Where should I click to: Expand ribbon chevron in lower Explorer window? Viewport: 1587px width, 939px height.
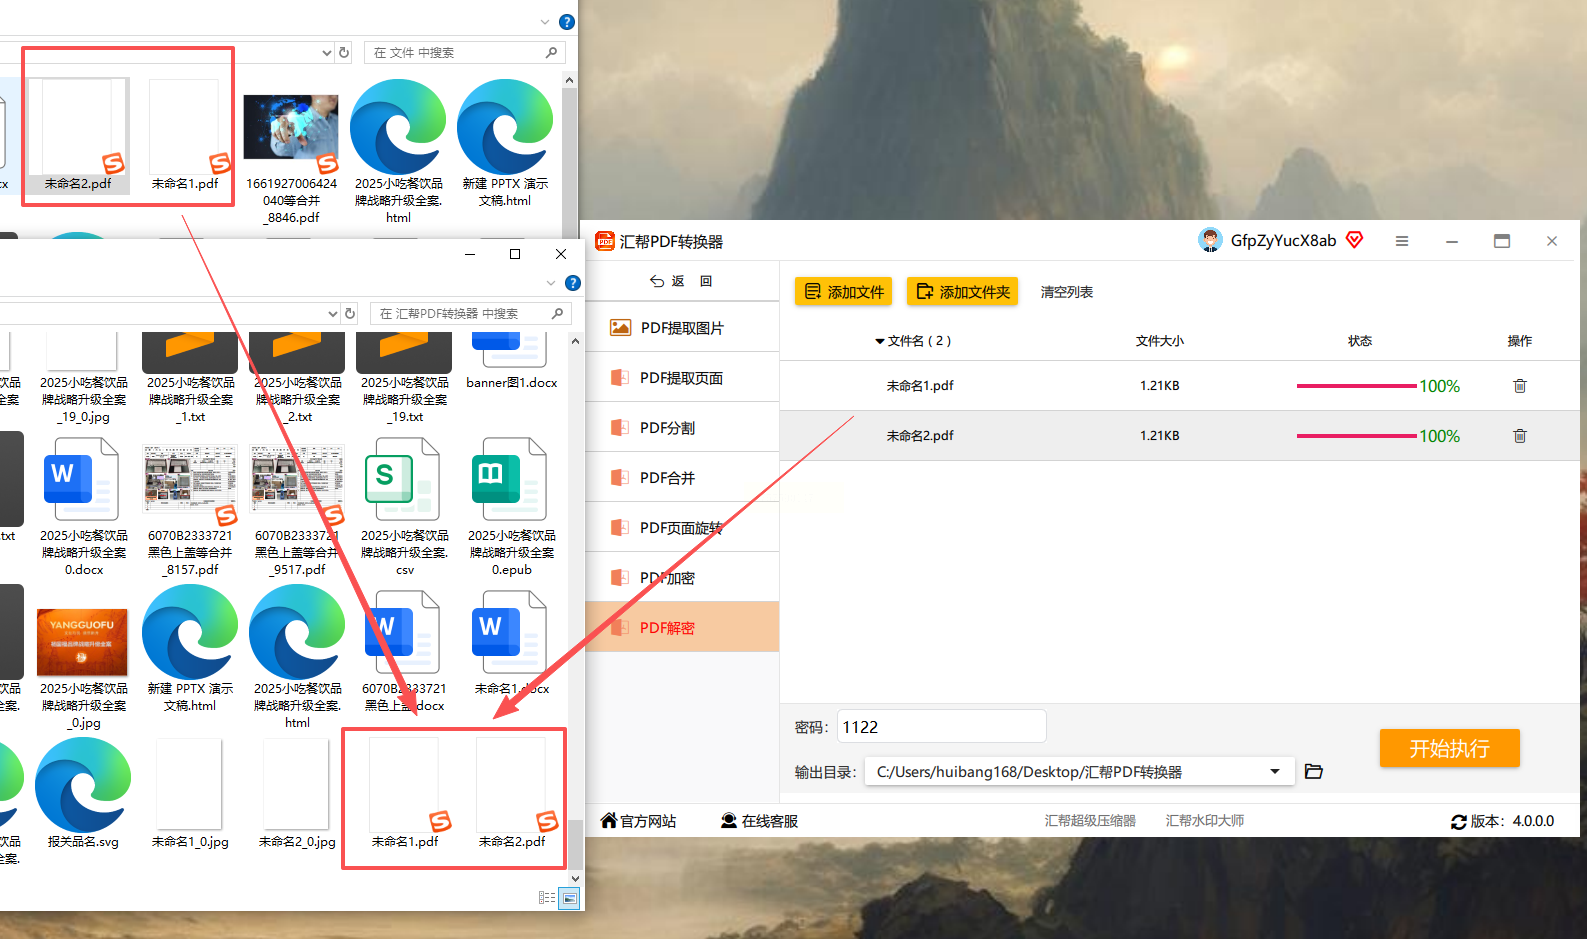[551, 283]
